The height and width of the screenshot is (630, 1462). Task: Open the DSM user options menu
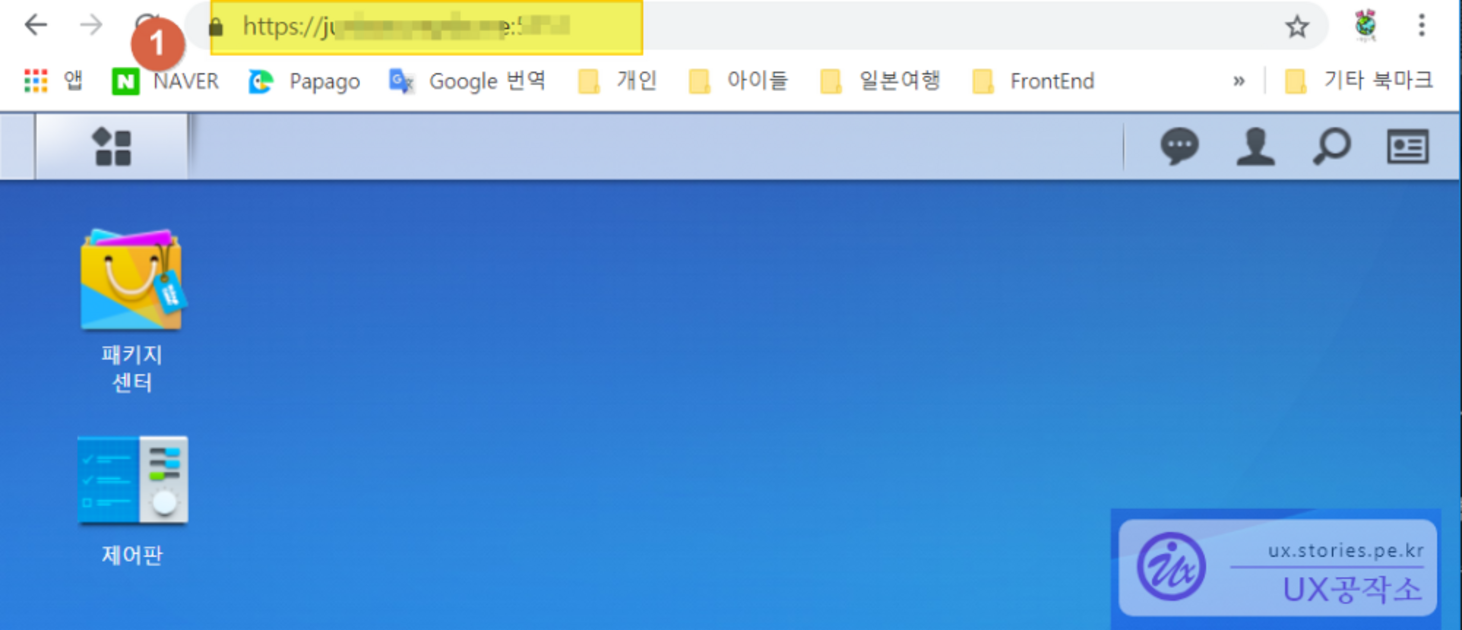(1255, 147)
